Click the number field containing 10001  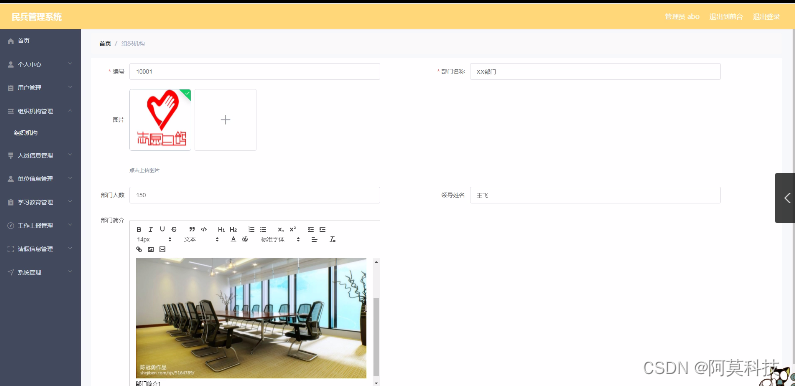click(x=255, y=72)
